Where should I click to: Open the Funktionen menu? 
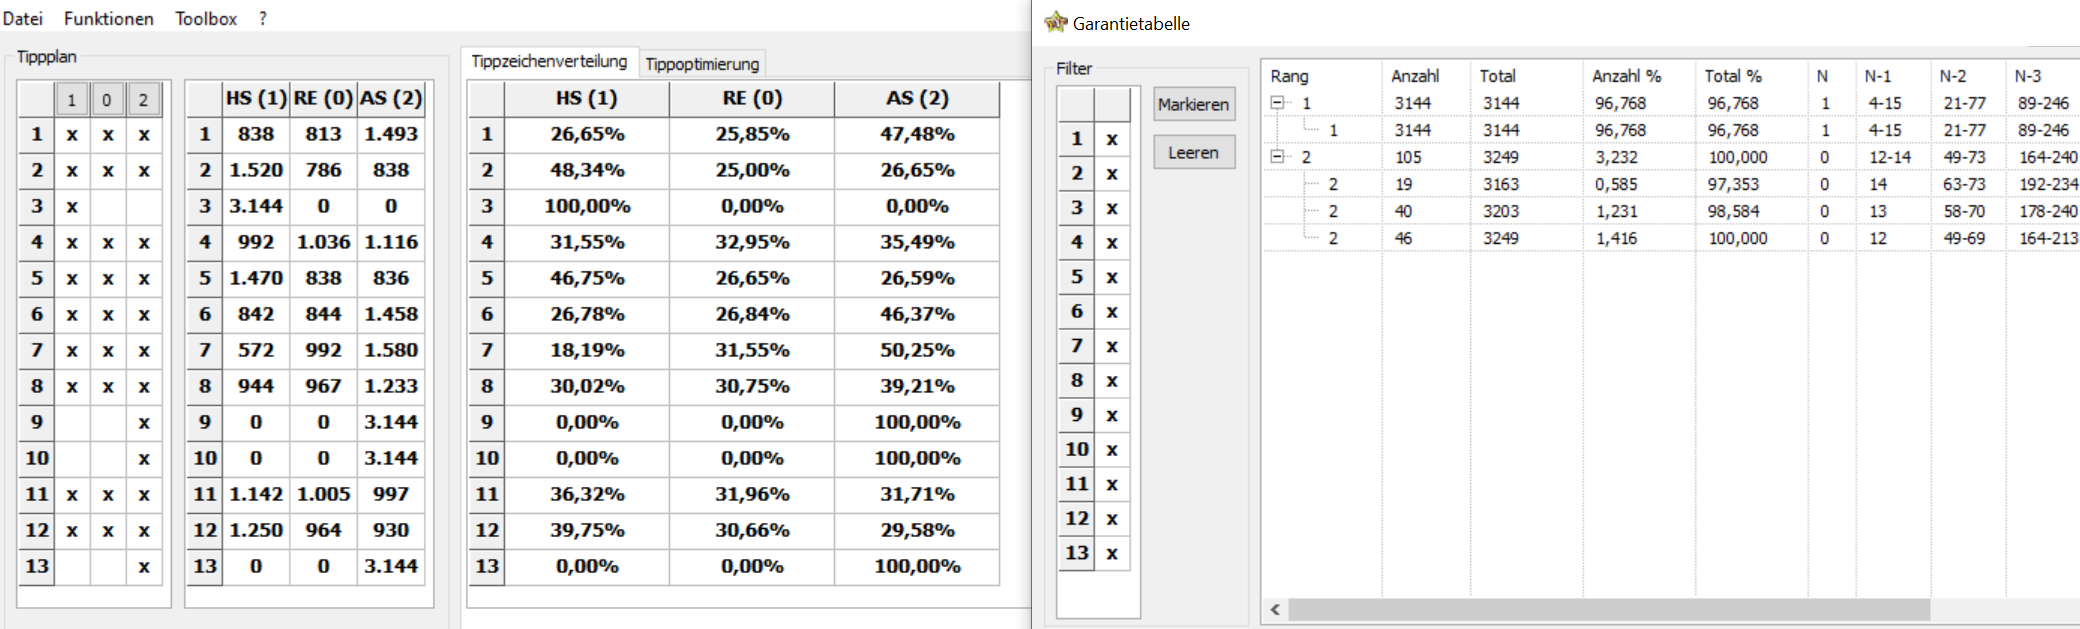pos(109,18)
